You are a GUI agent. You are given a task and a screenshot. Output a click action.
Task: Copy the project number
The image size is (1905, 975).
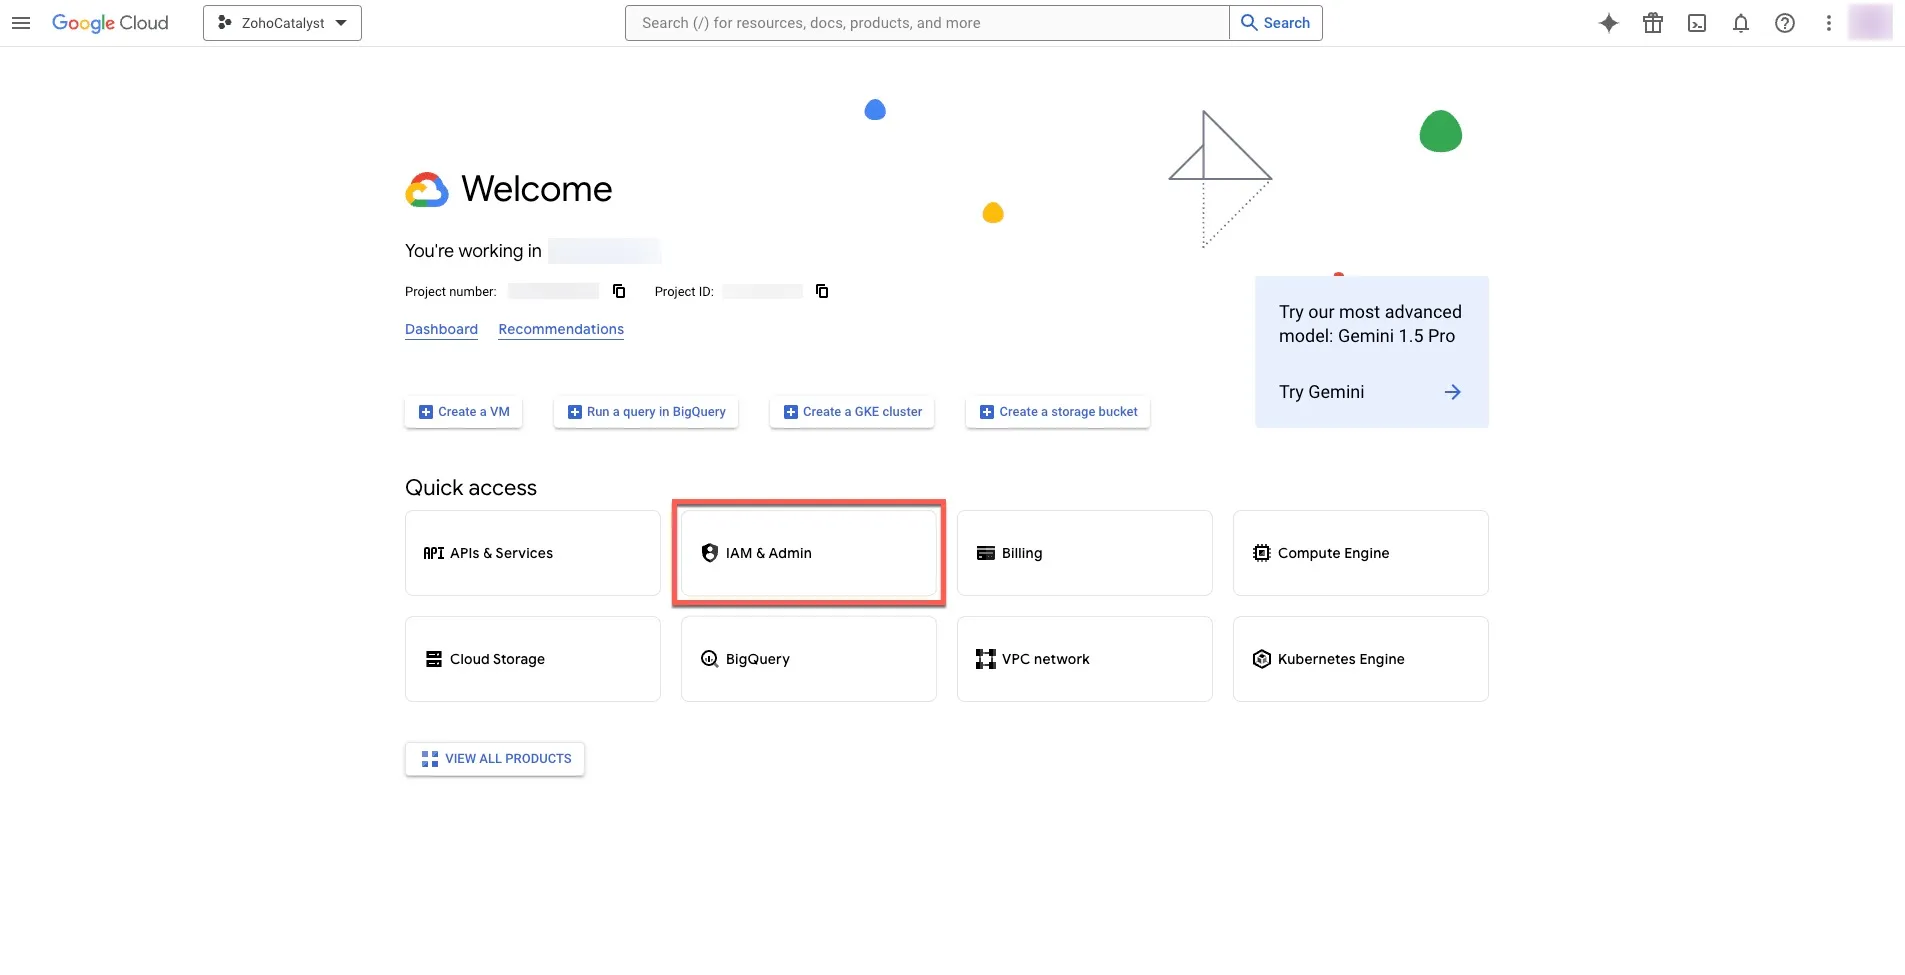coord(619,291)
